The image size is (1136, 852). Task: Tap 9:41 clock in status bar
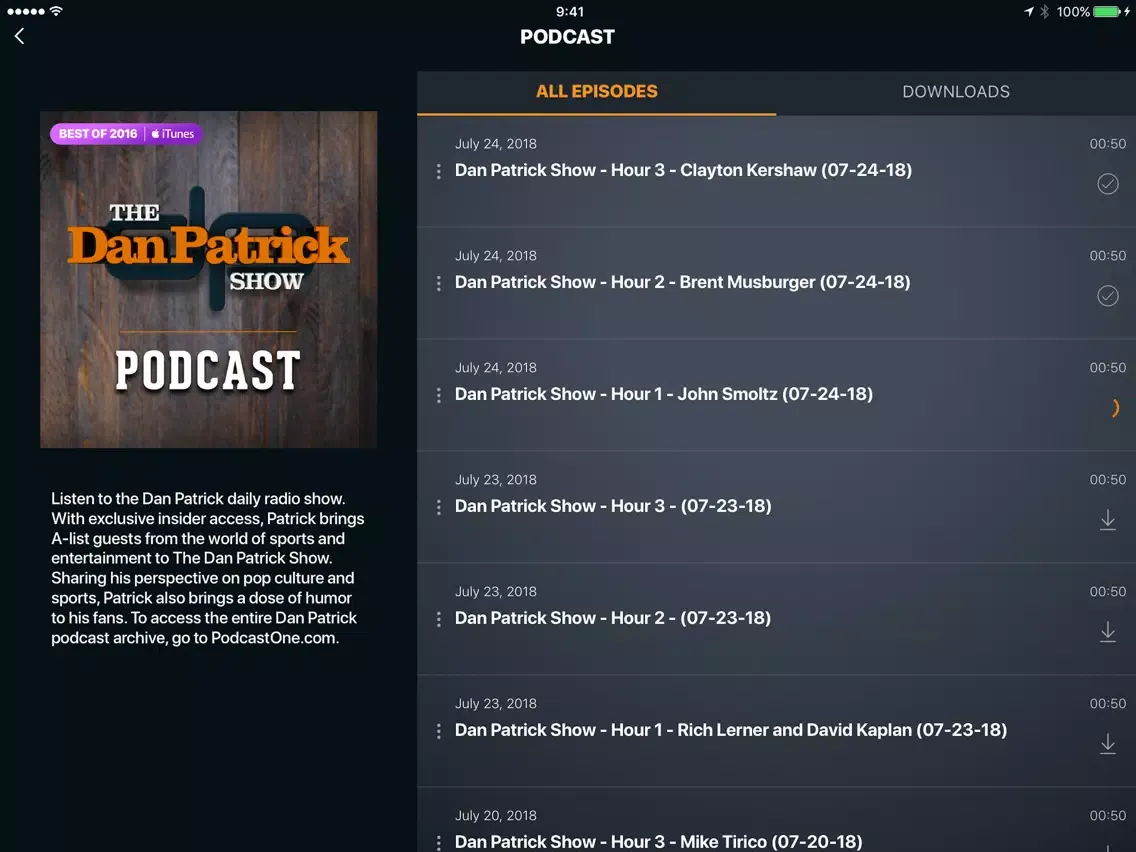(x=570, y=12)
